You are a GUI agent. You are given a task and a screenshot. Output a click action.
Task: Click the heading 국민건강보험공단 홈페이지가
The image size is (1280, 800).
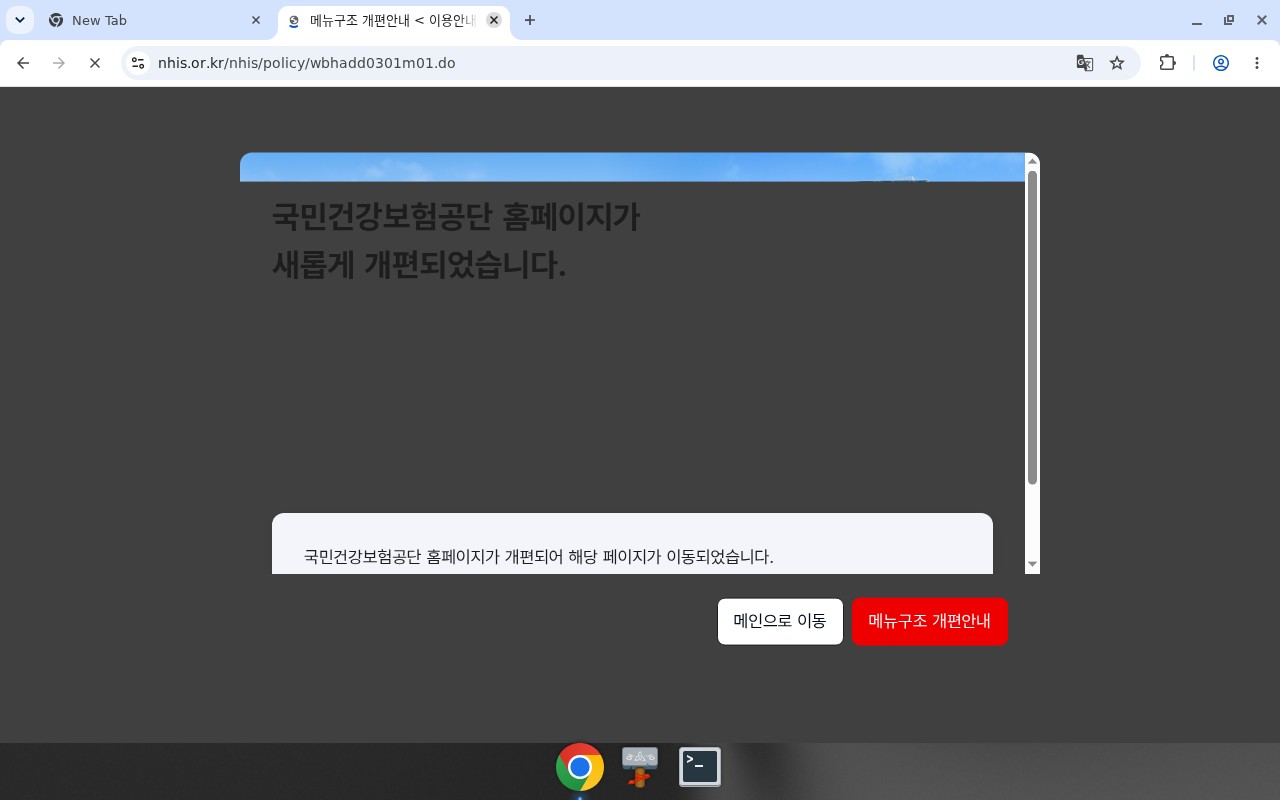456,216
